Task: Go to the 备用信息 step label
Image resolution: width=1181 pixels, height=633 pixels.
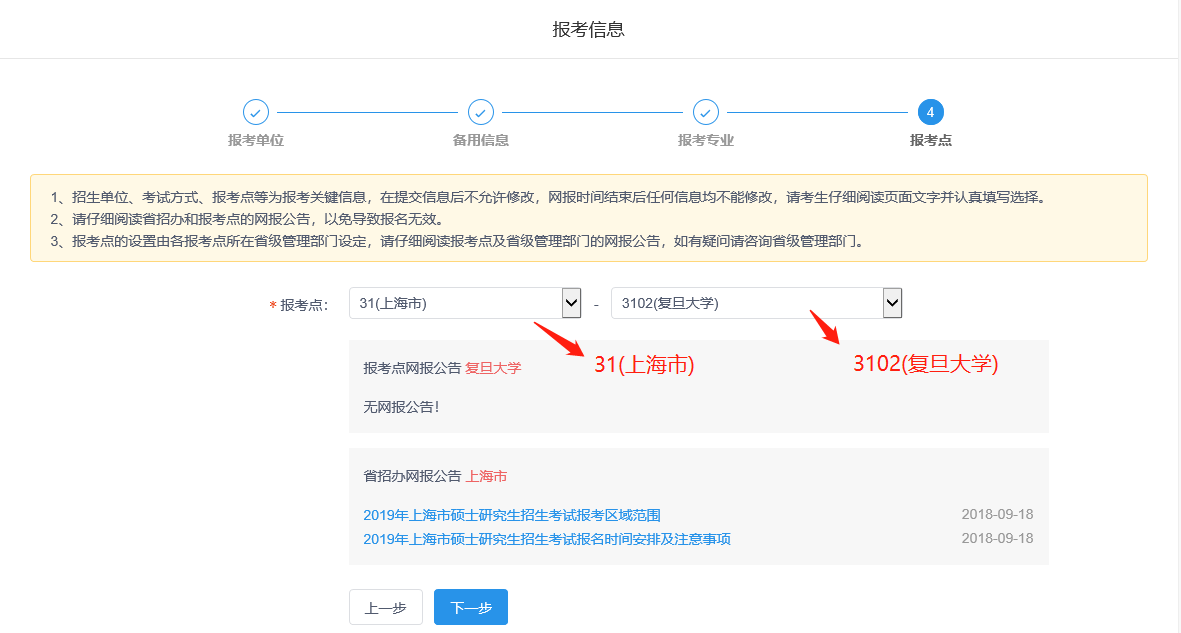Action: [481, 140]
